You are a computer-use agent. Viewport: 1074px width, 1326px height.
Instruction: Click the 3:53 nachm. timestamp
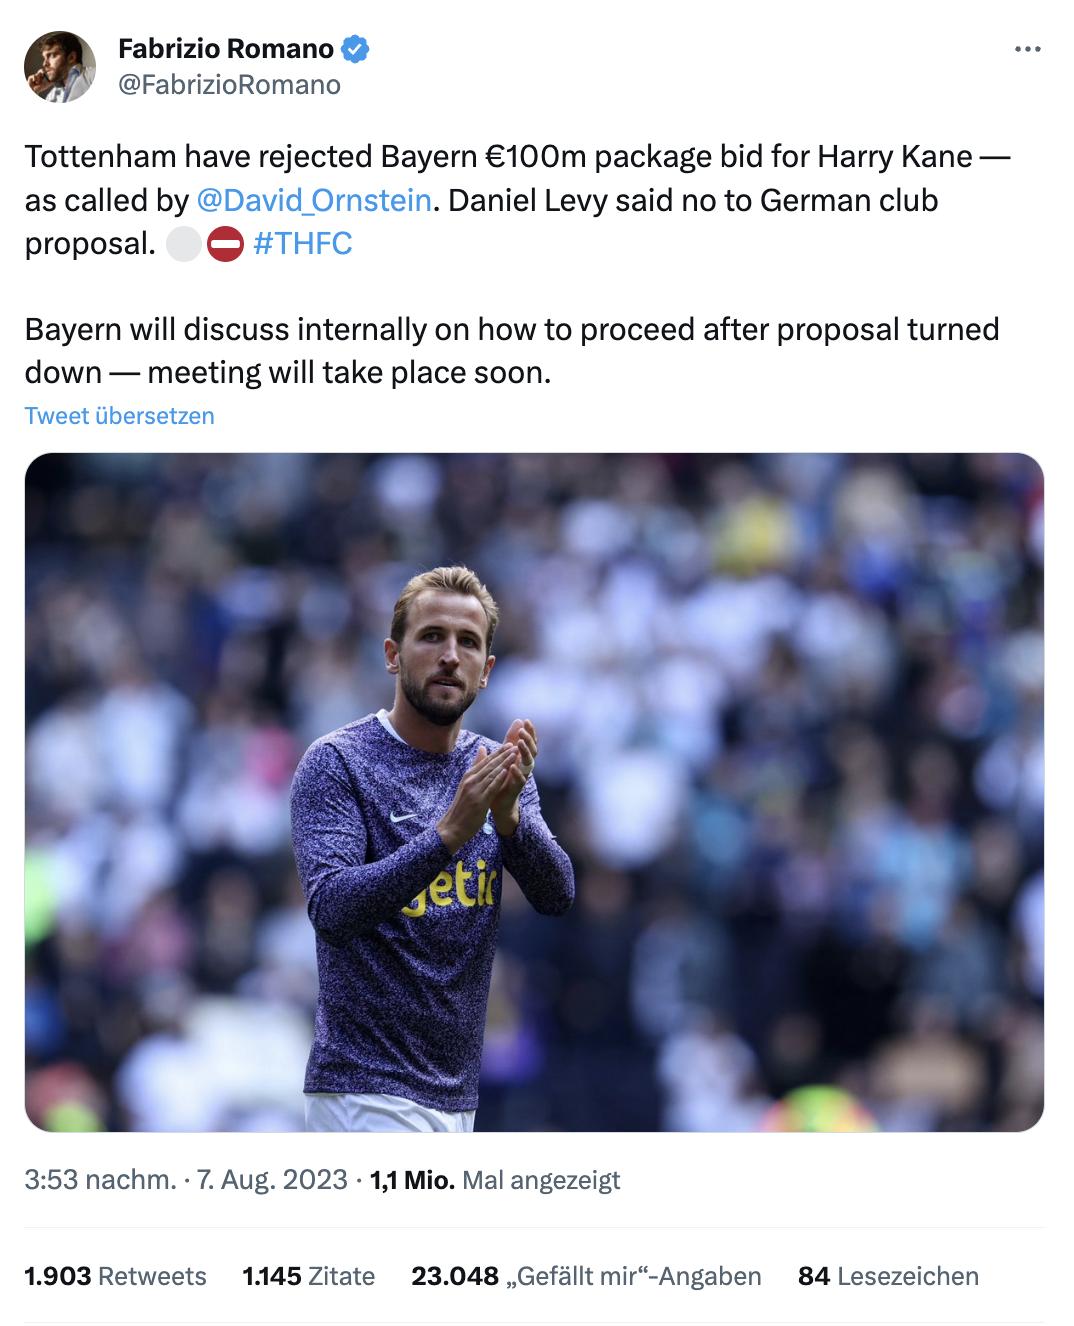[100, 1180]
